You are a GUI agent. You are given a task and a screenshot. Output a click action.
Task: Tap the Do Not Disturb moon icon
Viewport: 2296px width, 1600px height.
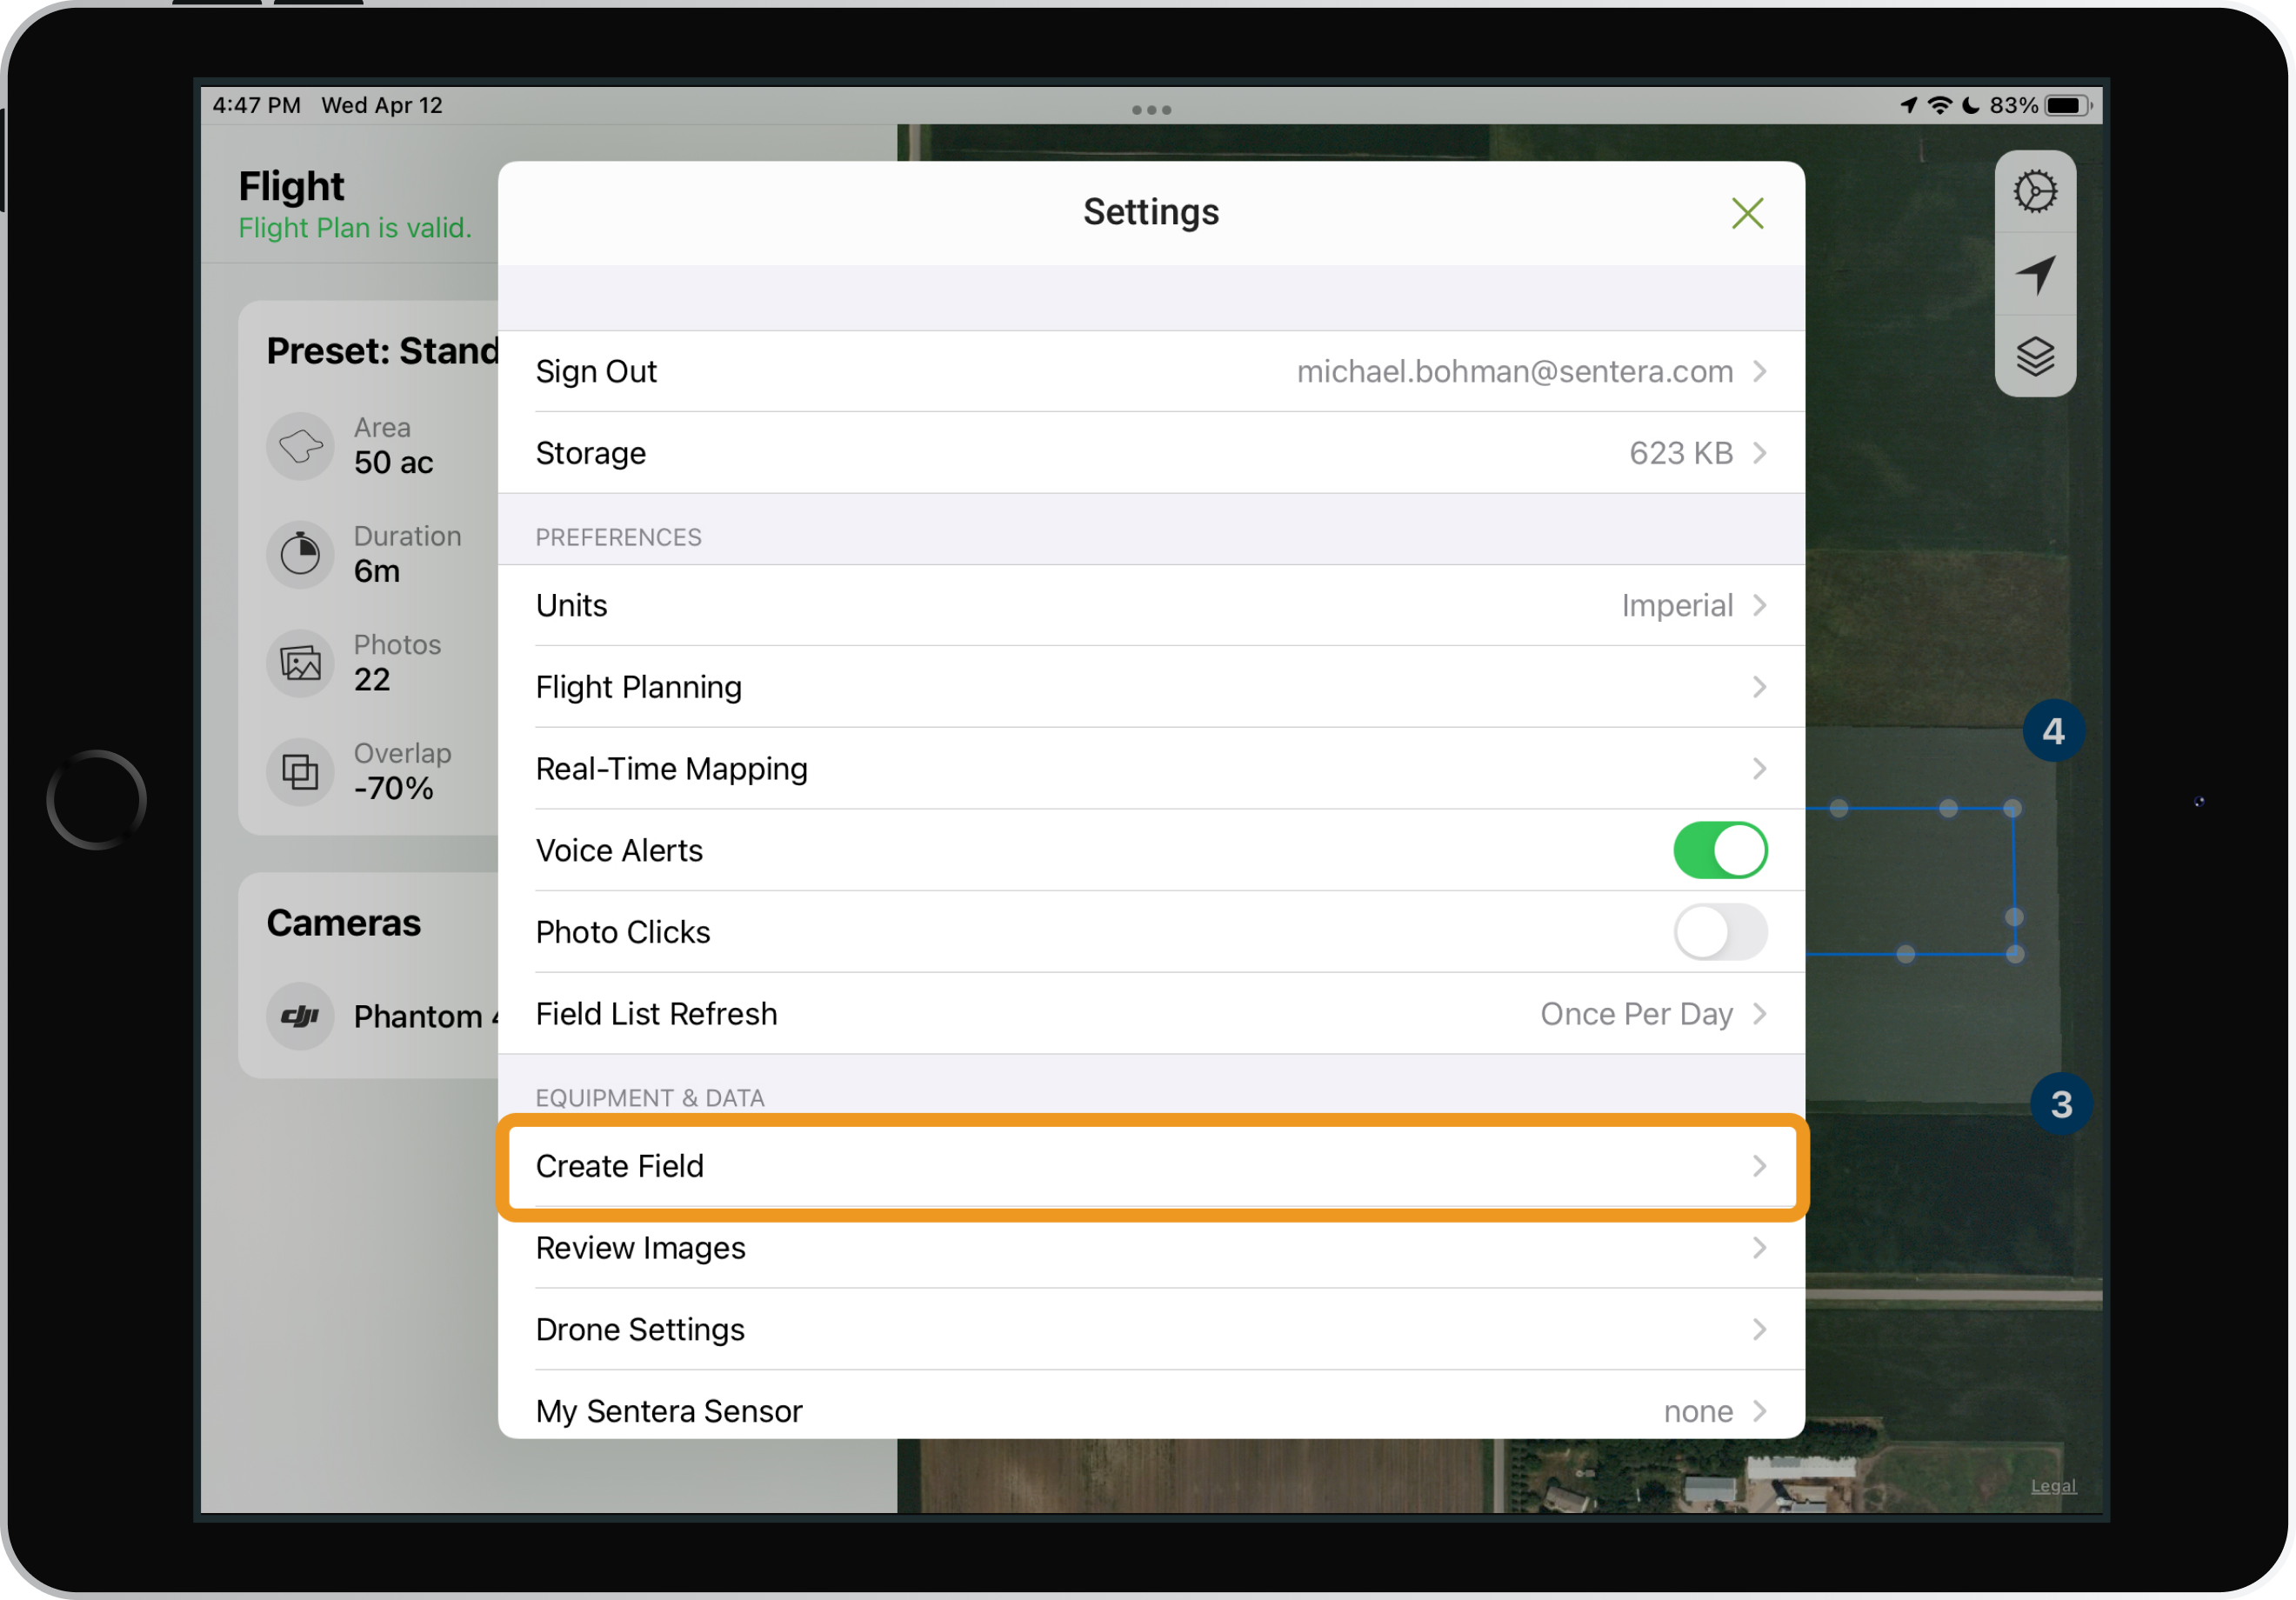[1970, 105]
